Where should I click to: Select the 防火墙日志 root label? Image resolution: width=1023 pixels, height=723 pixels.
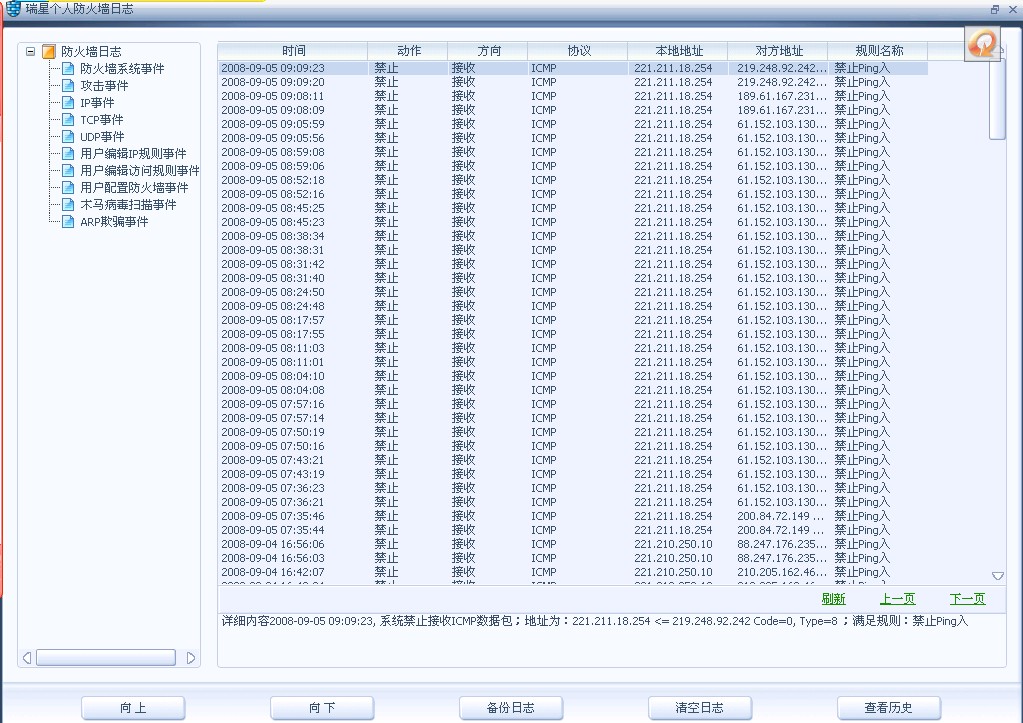91,52
